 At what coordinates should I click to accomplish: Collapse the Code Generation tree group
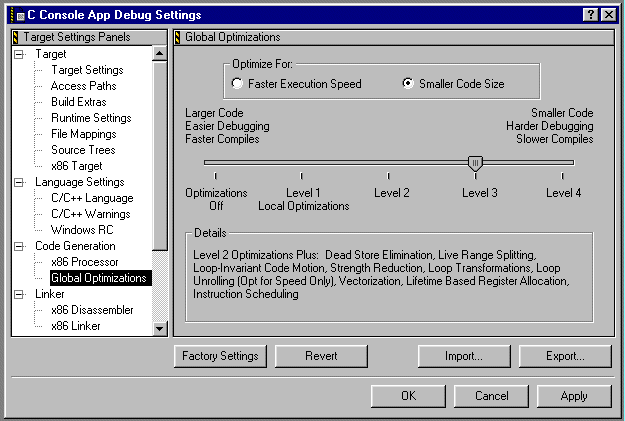click(19, 246)
